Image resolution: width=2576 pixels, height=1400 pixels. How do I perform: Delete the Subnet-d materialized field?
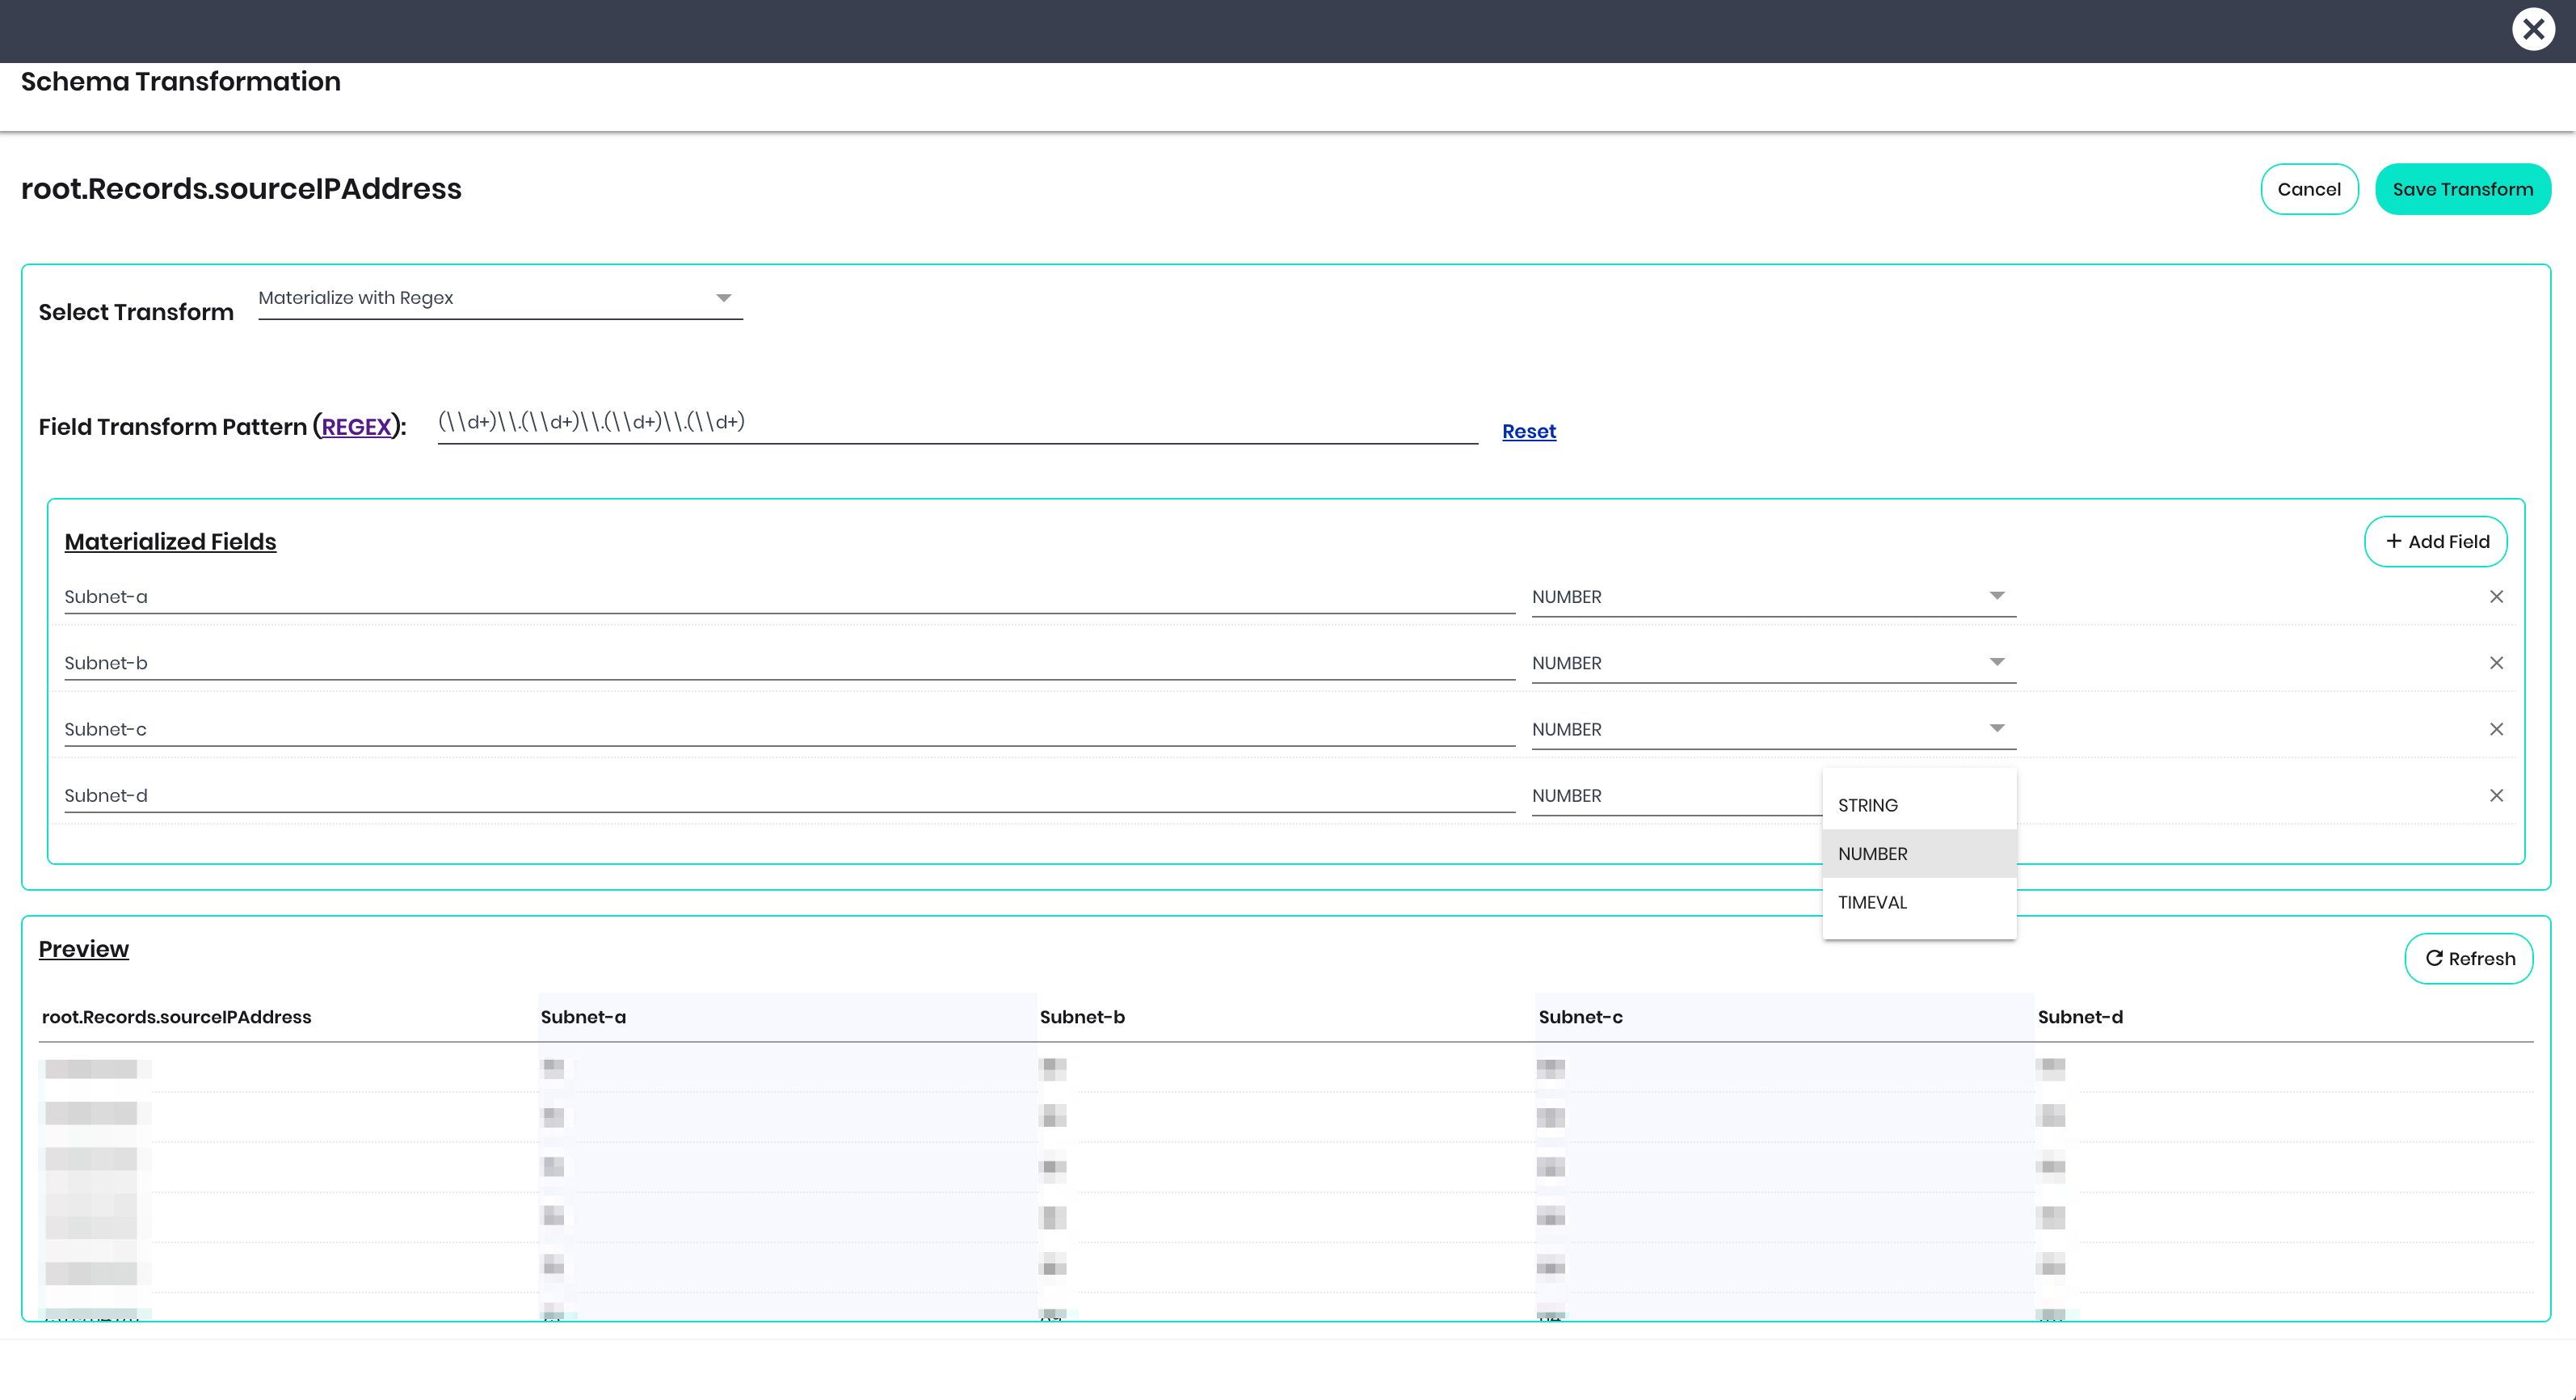[2496, 796]
